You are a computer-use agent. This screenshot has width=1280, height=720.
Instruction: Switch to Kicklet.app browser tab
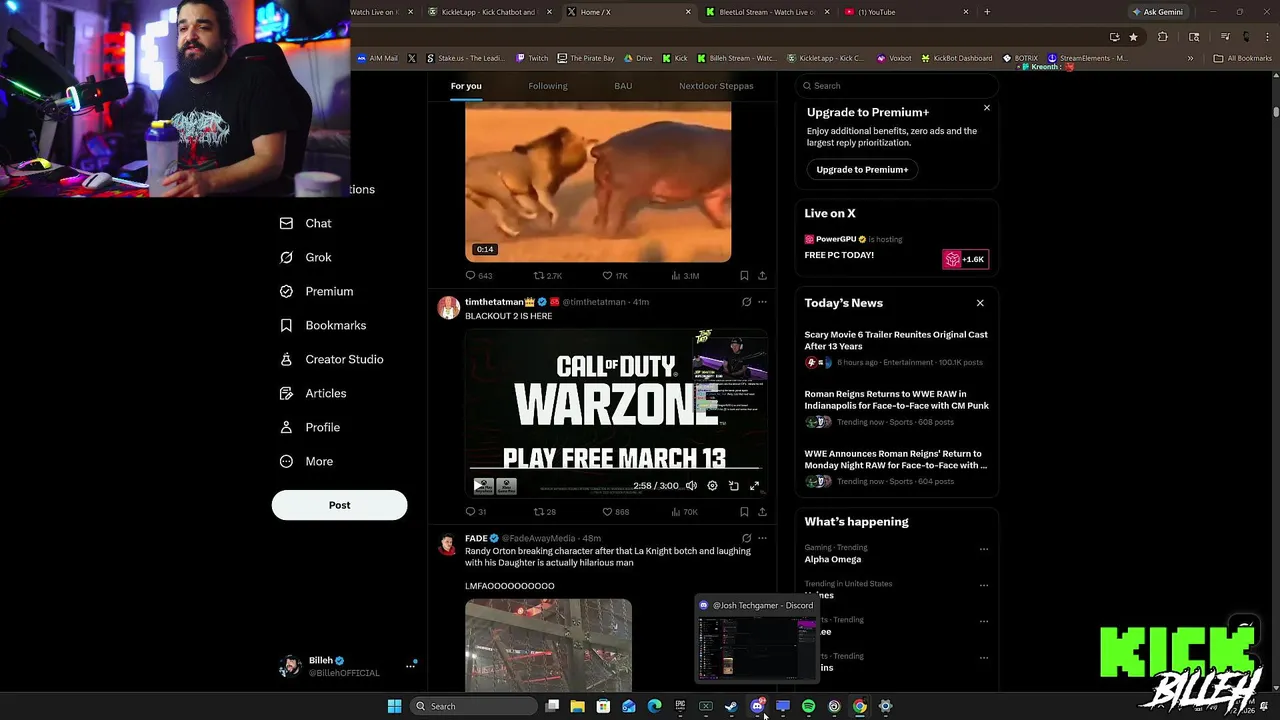coord(488,12)
